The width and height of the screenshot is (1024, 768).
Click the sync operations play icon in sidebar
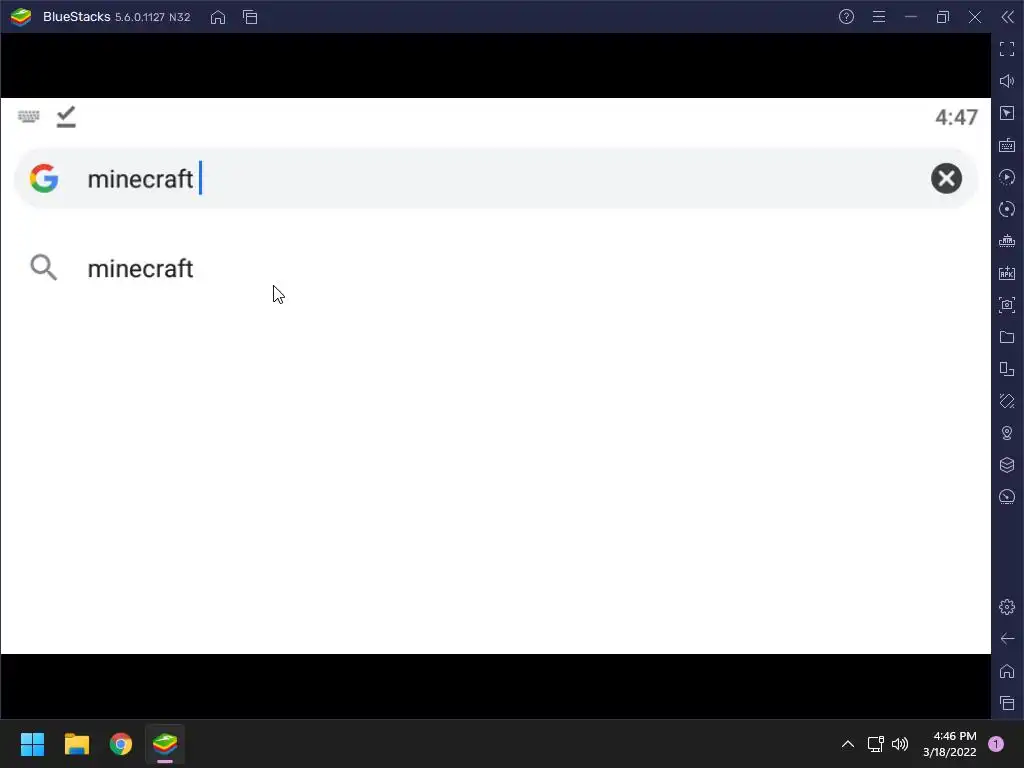pyautogui.click(x=1007, y=177)
